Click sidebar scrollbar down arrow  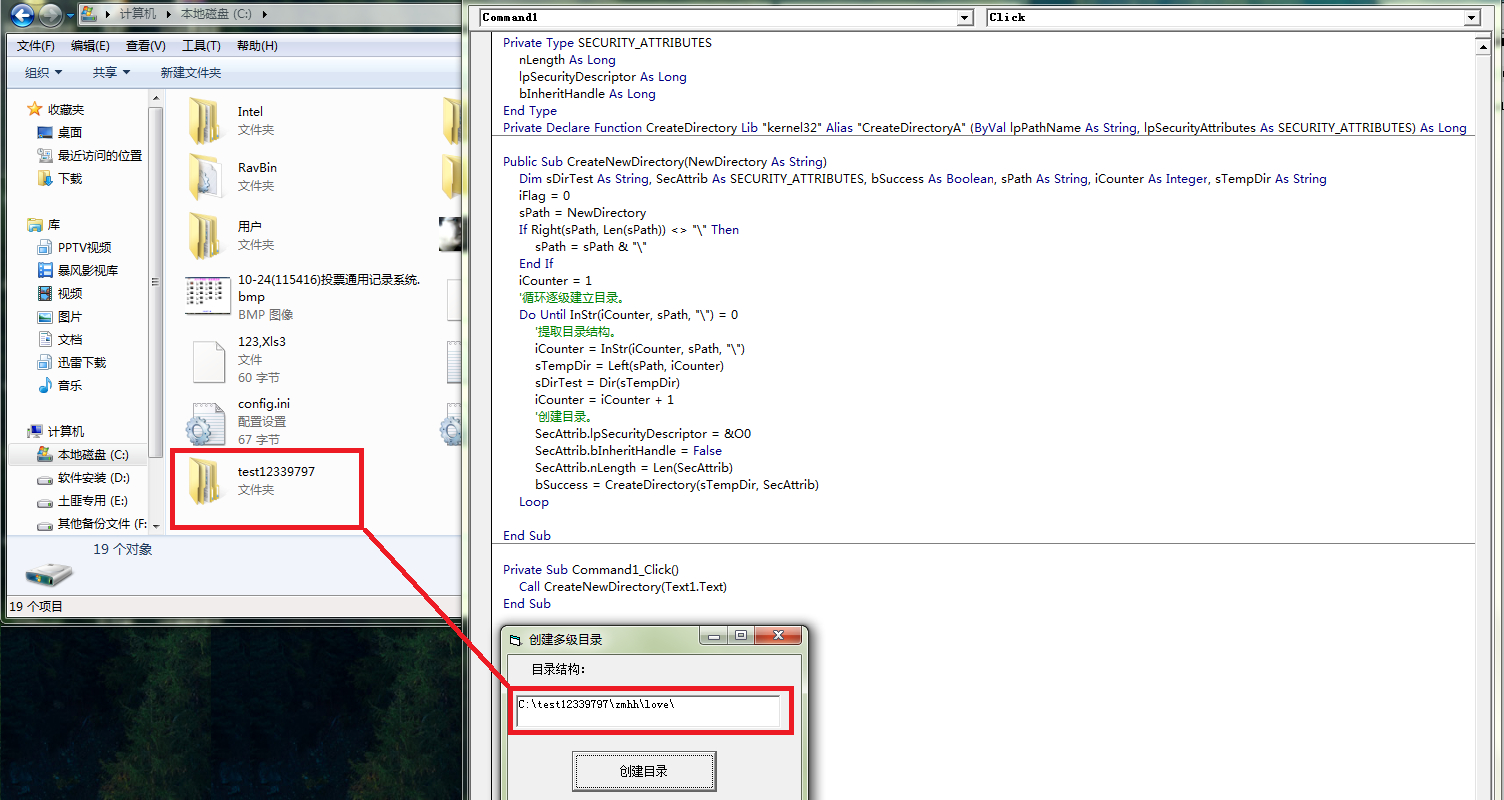[156, 525]
